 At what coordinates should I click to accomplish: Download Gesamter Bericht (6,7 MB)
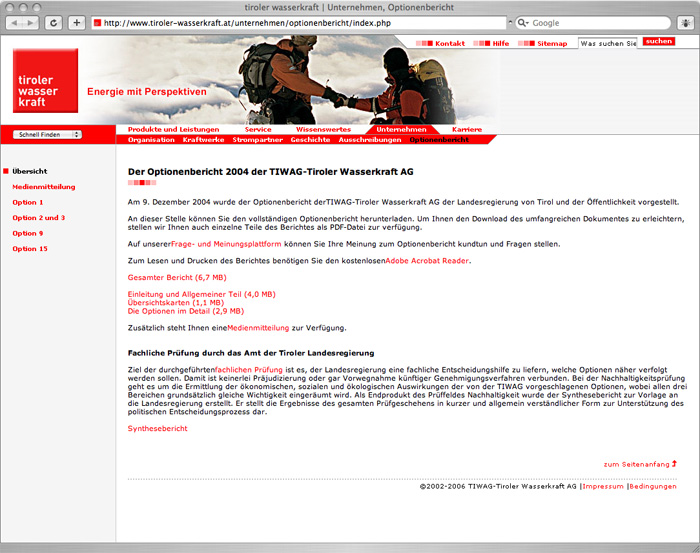pyautogui.click(x=177, y=277)
